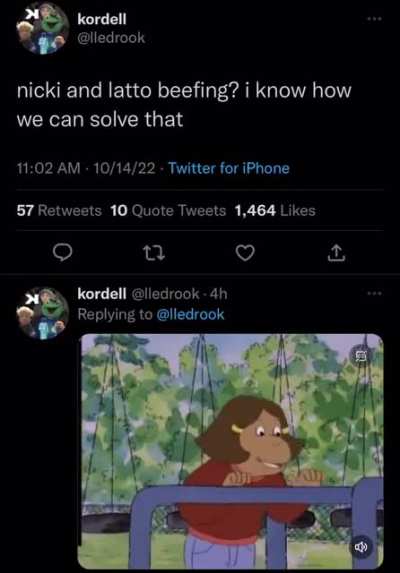The image size is (400, 573).
Task: Click the kordell display name in the reply
Action: [x=102, y=293]
